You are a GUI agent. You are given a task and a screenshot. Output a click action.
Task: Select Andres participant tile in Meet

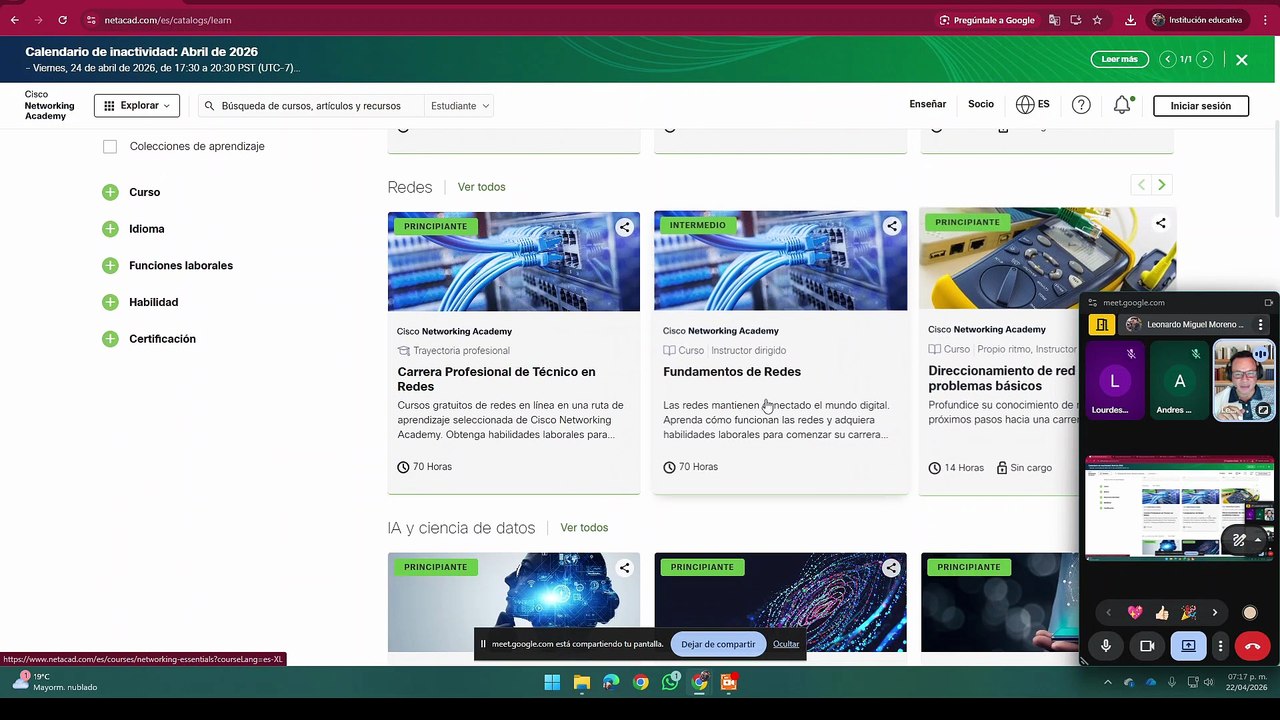[1179, 381]
